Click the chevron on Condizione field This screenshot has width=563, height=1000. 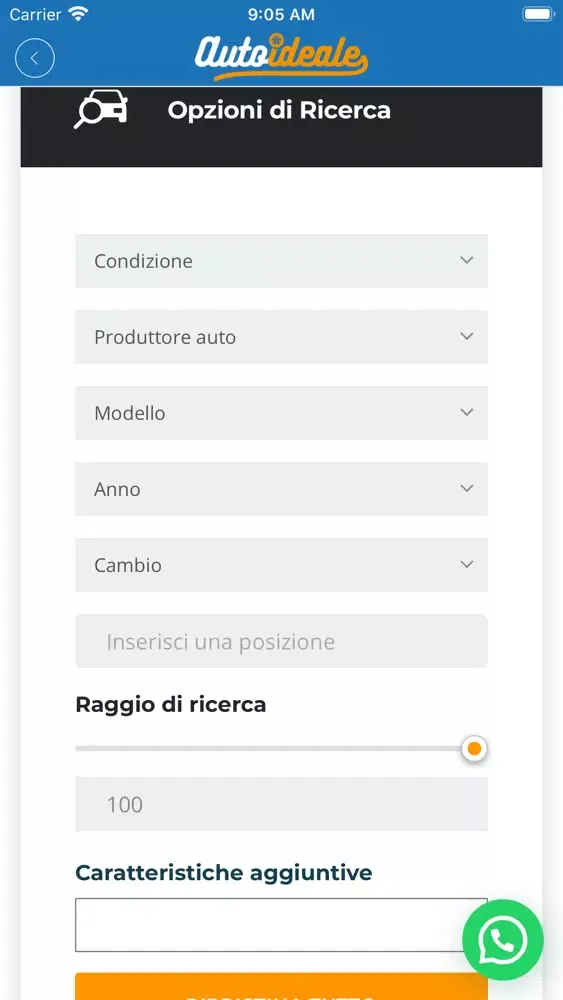467,260
